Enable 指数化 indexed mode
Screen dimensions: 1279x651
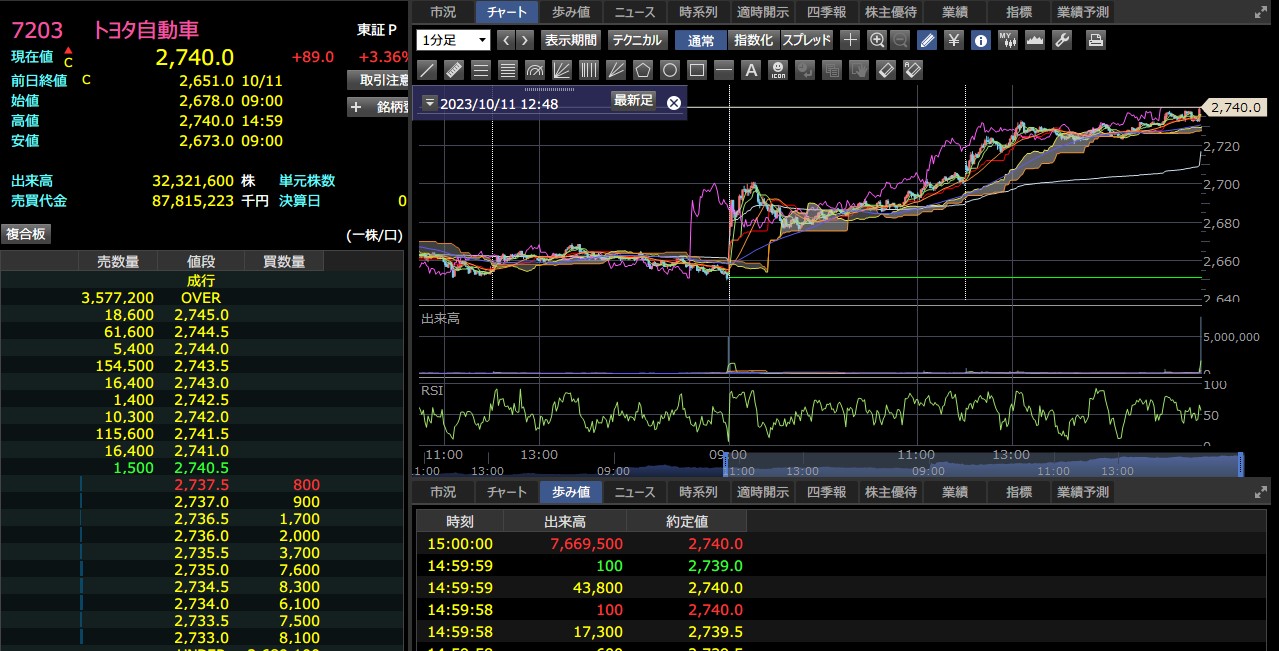753,40
